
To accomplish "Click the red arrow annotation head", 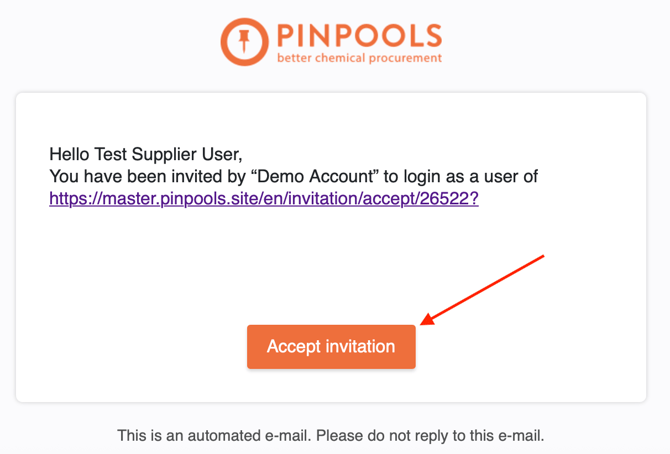I will [425, 322].
